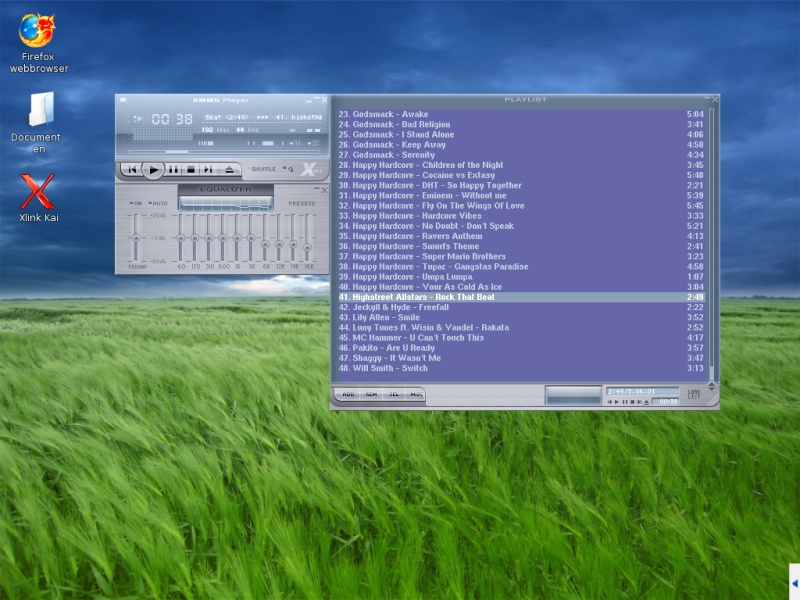Open the playlist MISC menu
Viewport: 800px width, 600px height.
click(x=416, y=394)
